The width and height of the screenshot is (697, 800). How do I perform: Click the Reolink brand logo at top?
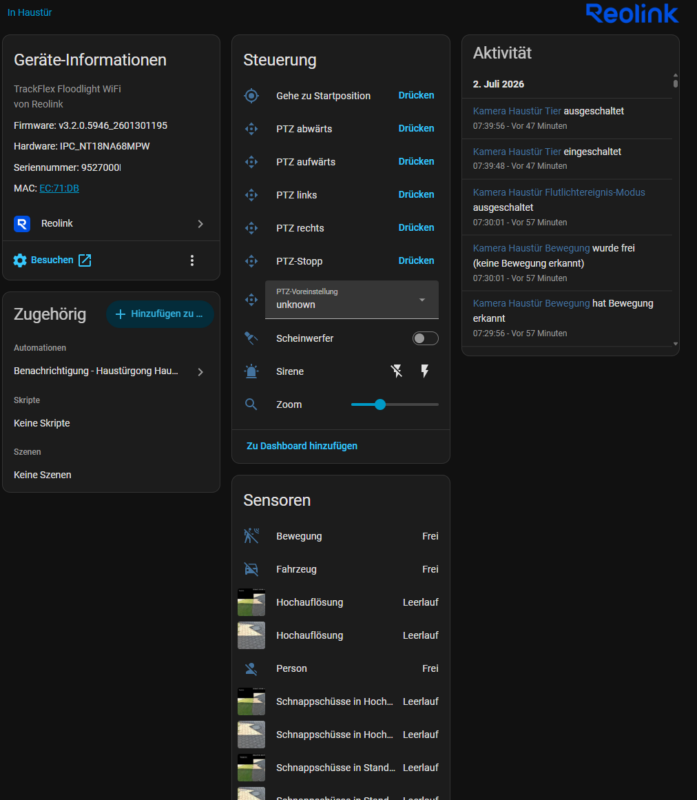(632, 14)
